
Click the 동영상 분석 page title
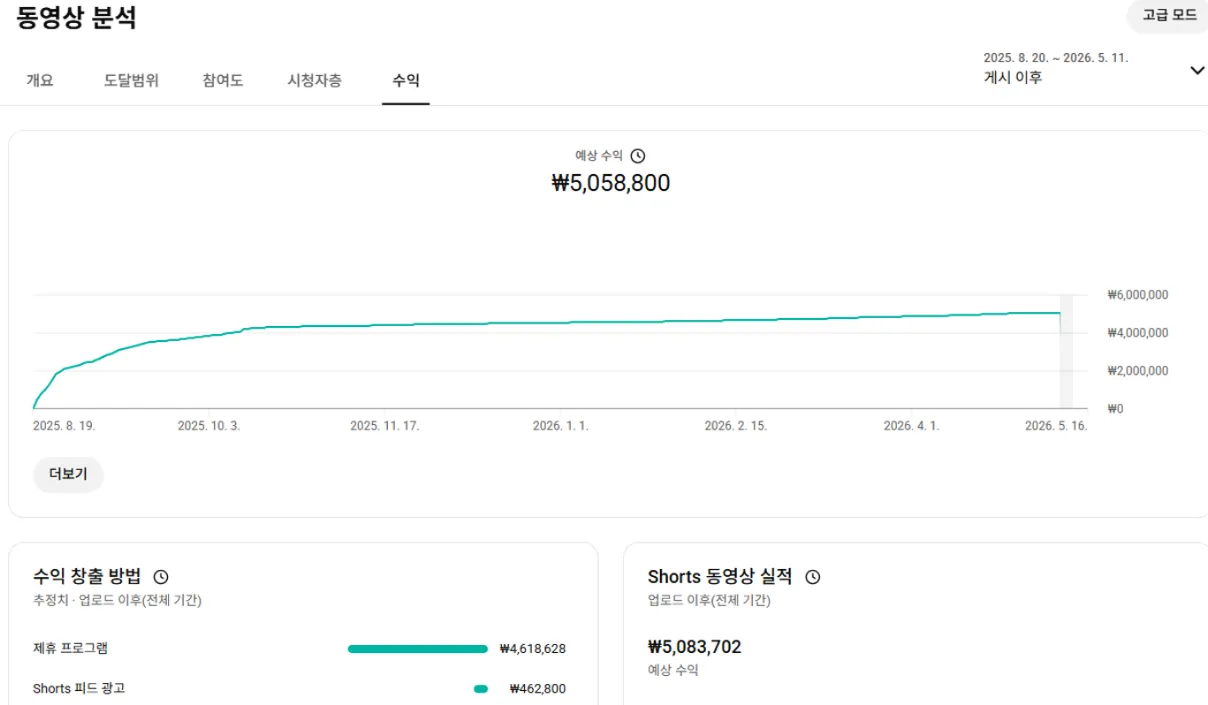(x=76, y=17)
